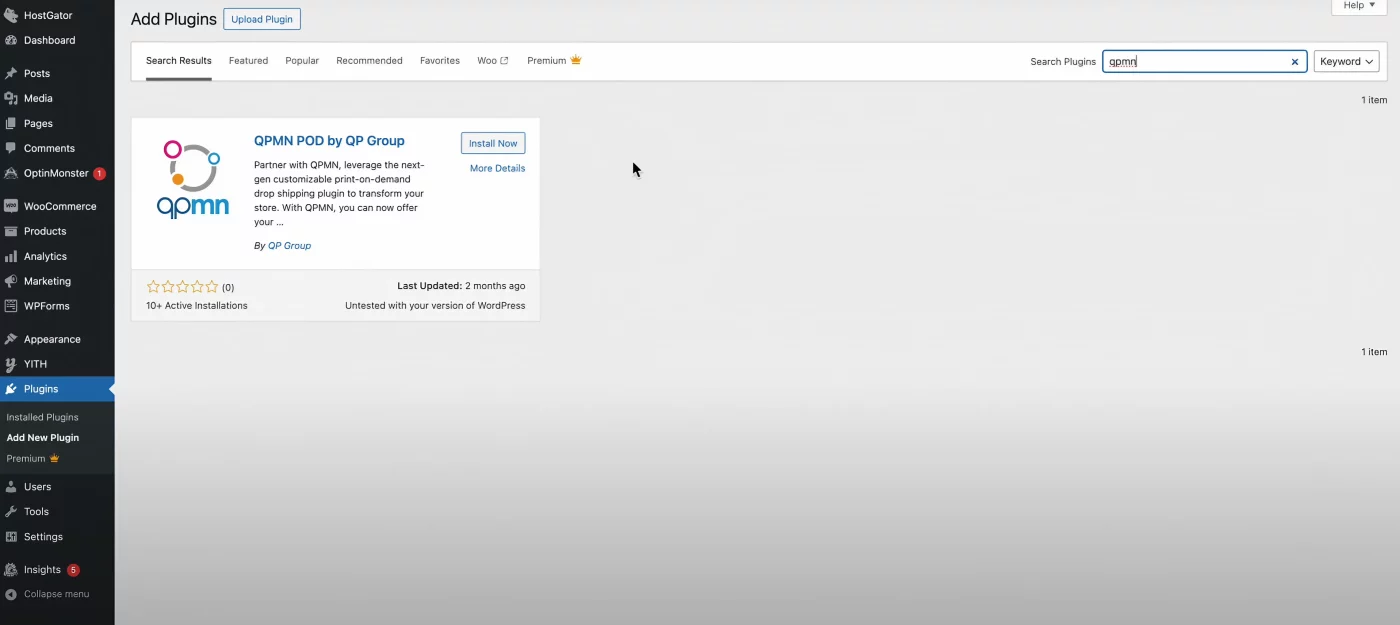The image size is (1400, 625).
Task: Open More Details for QPMN POD
Action: (497, 168)
